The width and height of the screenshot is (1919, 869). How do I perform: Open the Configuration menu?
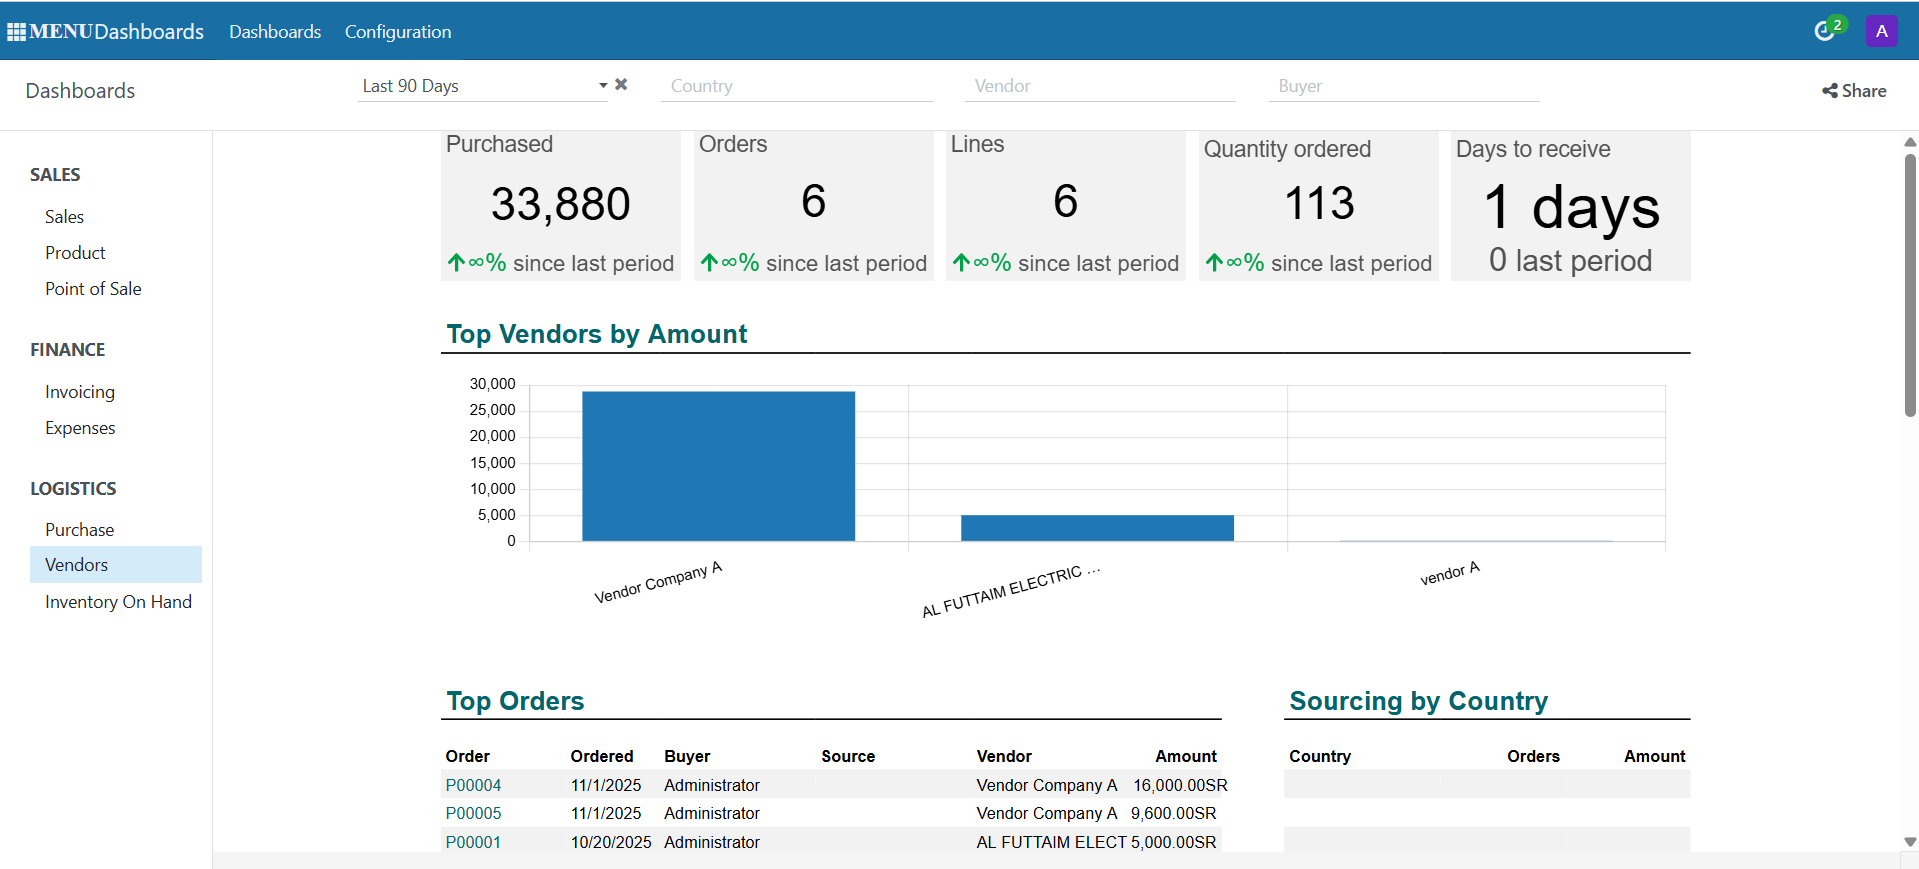(x=398, y=32)
